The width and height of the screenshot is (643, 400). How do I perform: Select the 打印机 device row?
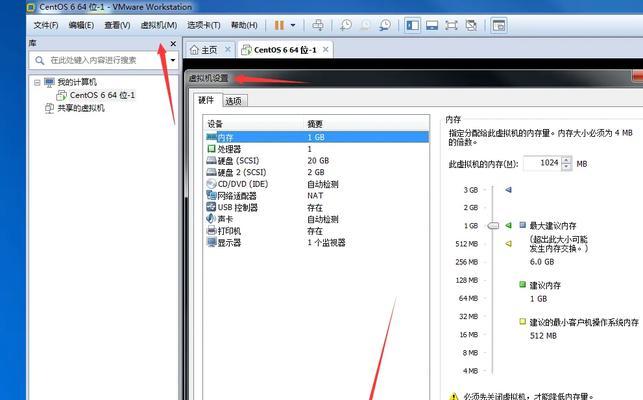pyautogui.click(x=317, y=231)
